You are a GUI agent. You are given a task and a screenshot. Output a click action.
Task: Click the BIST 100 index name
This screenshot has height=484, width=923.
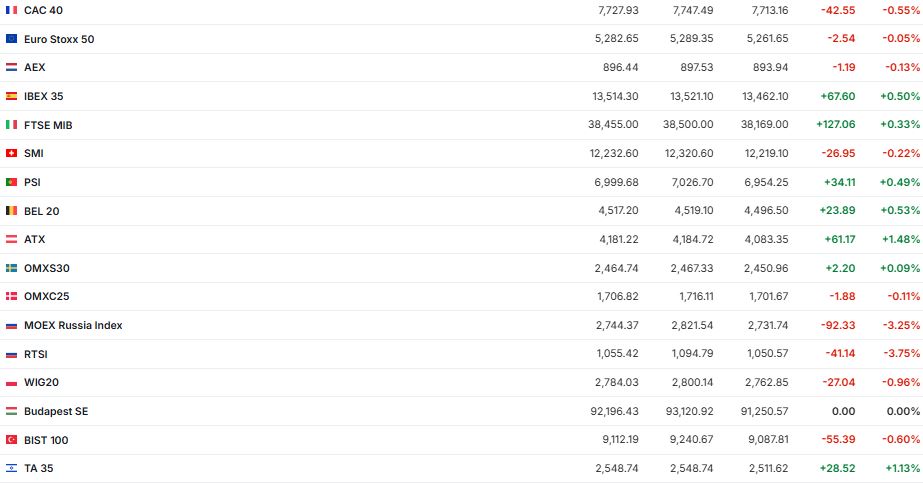point(46,440)
